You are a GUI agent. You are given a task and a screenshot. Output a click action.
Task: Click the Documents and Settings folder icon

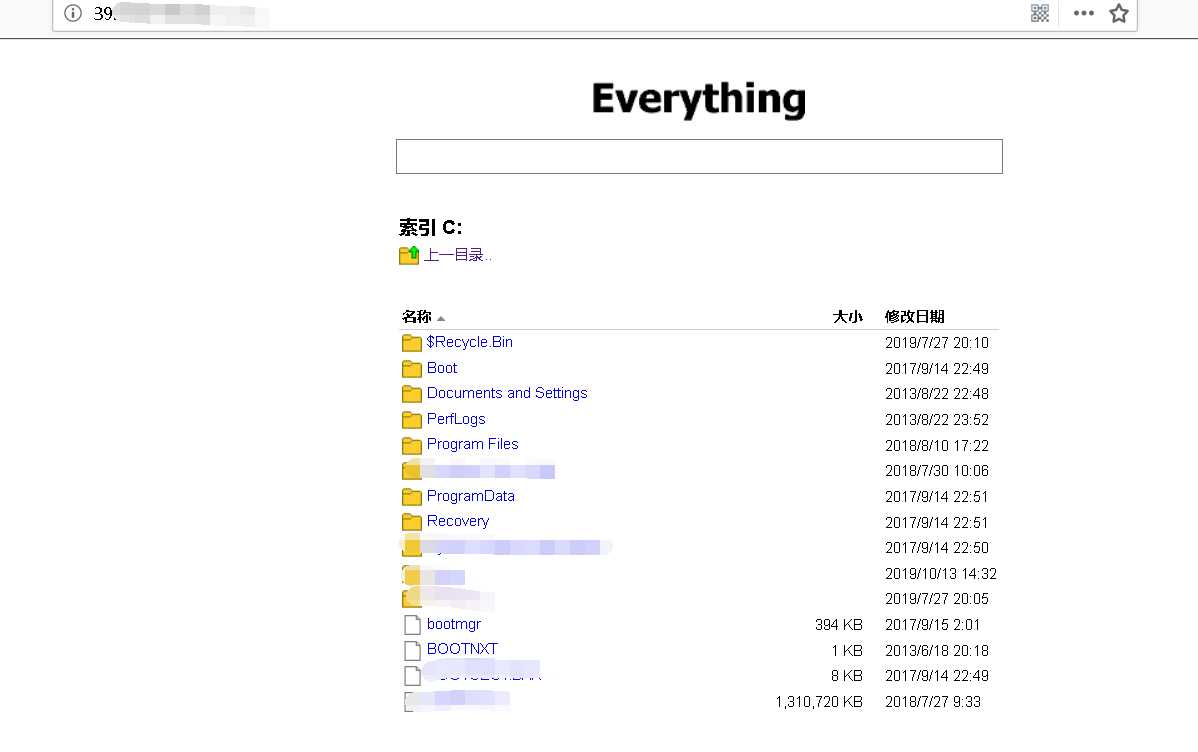click(x=412, y=394)
